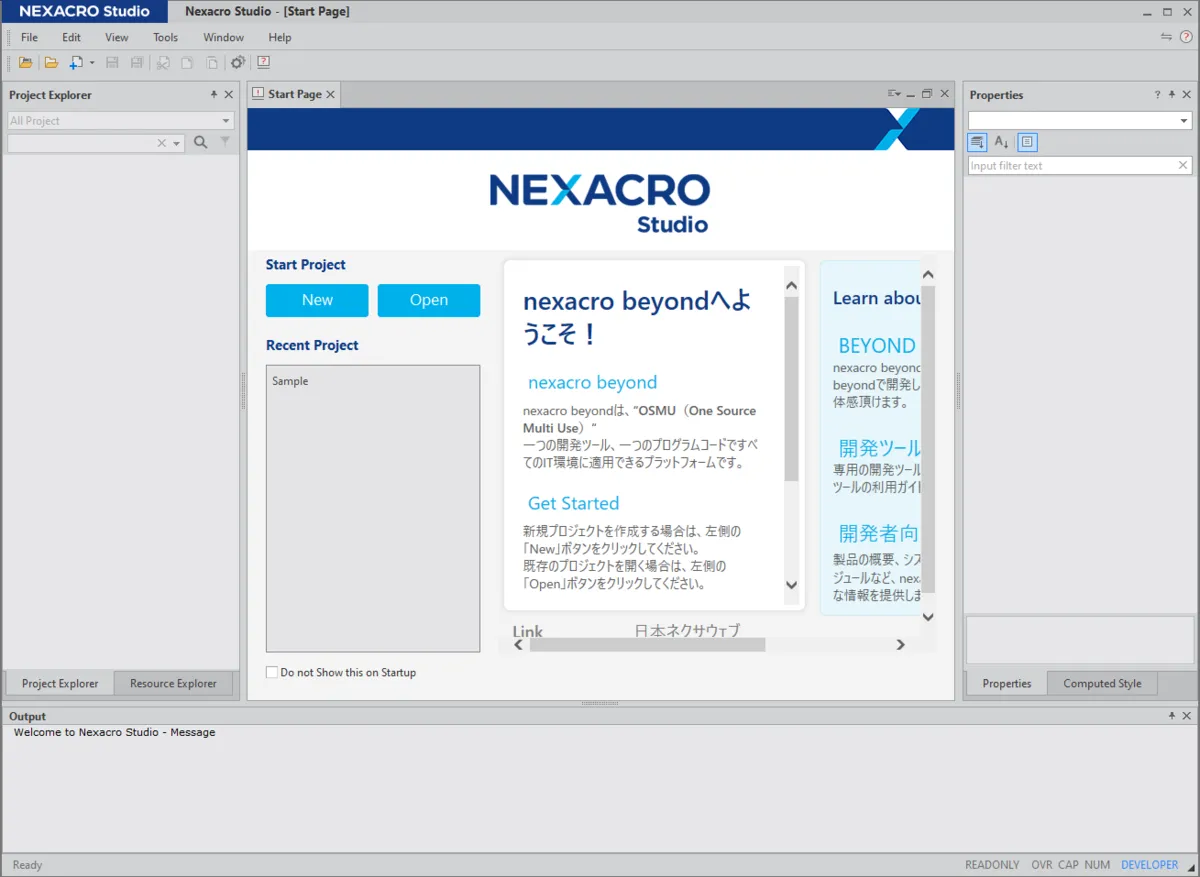Open the Properties object selector dropdown
The image size is (1200, 877).
click(x=1184, y=119)
